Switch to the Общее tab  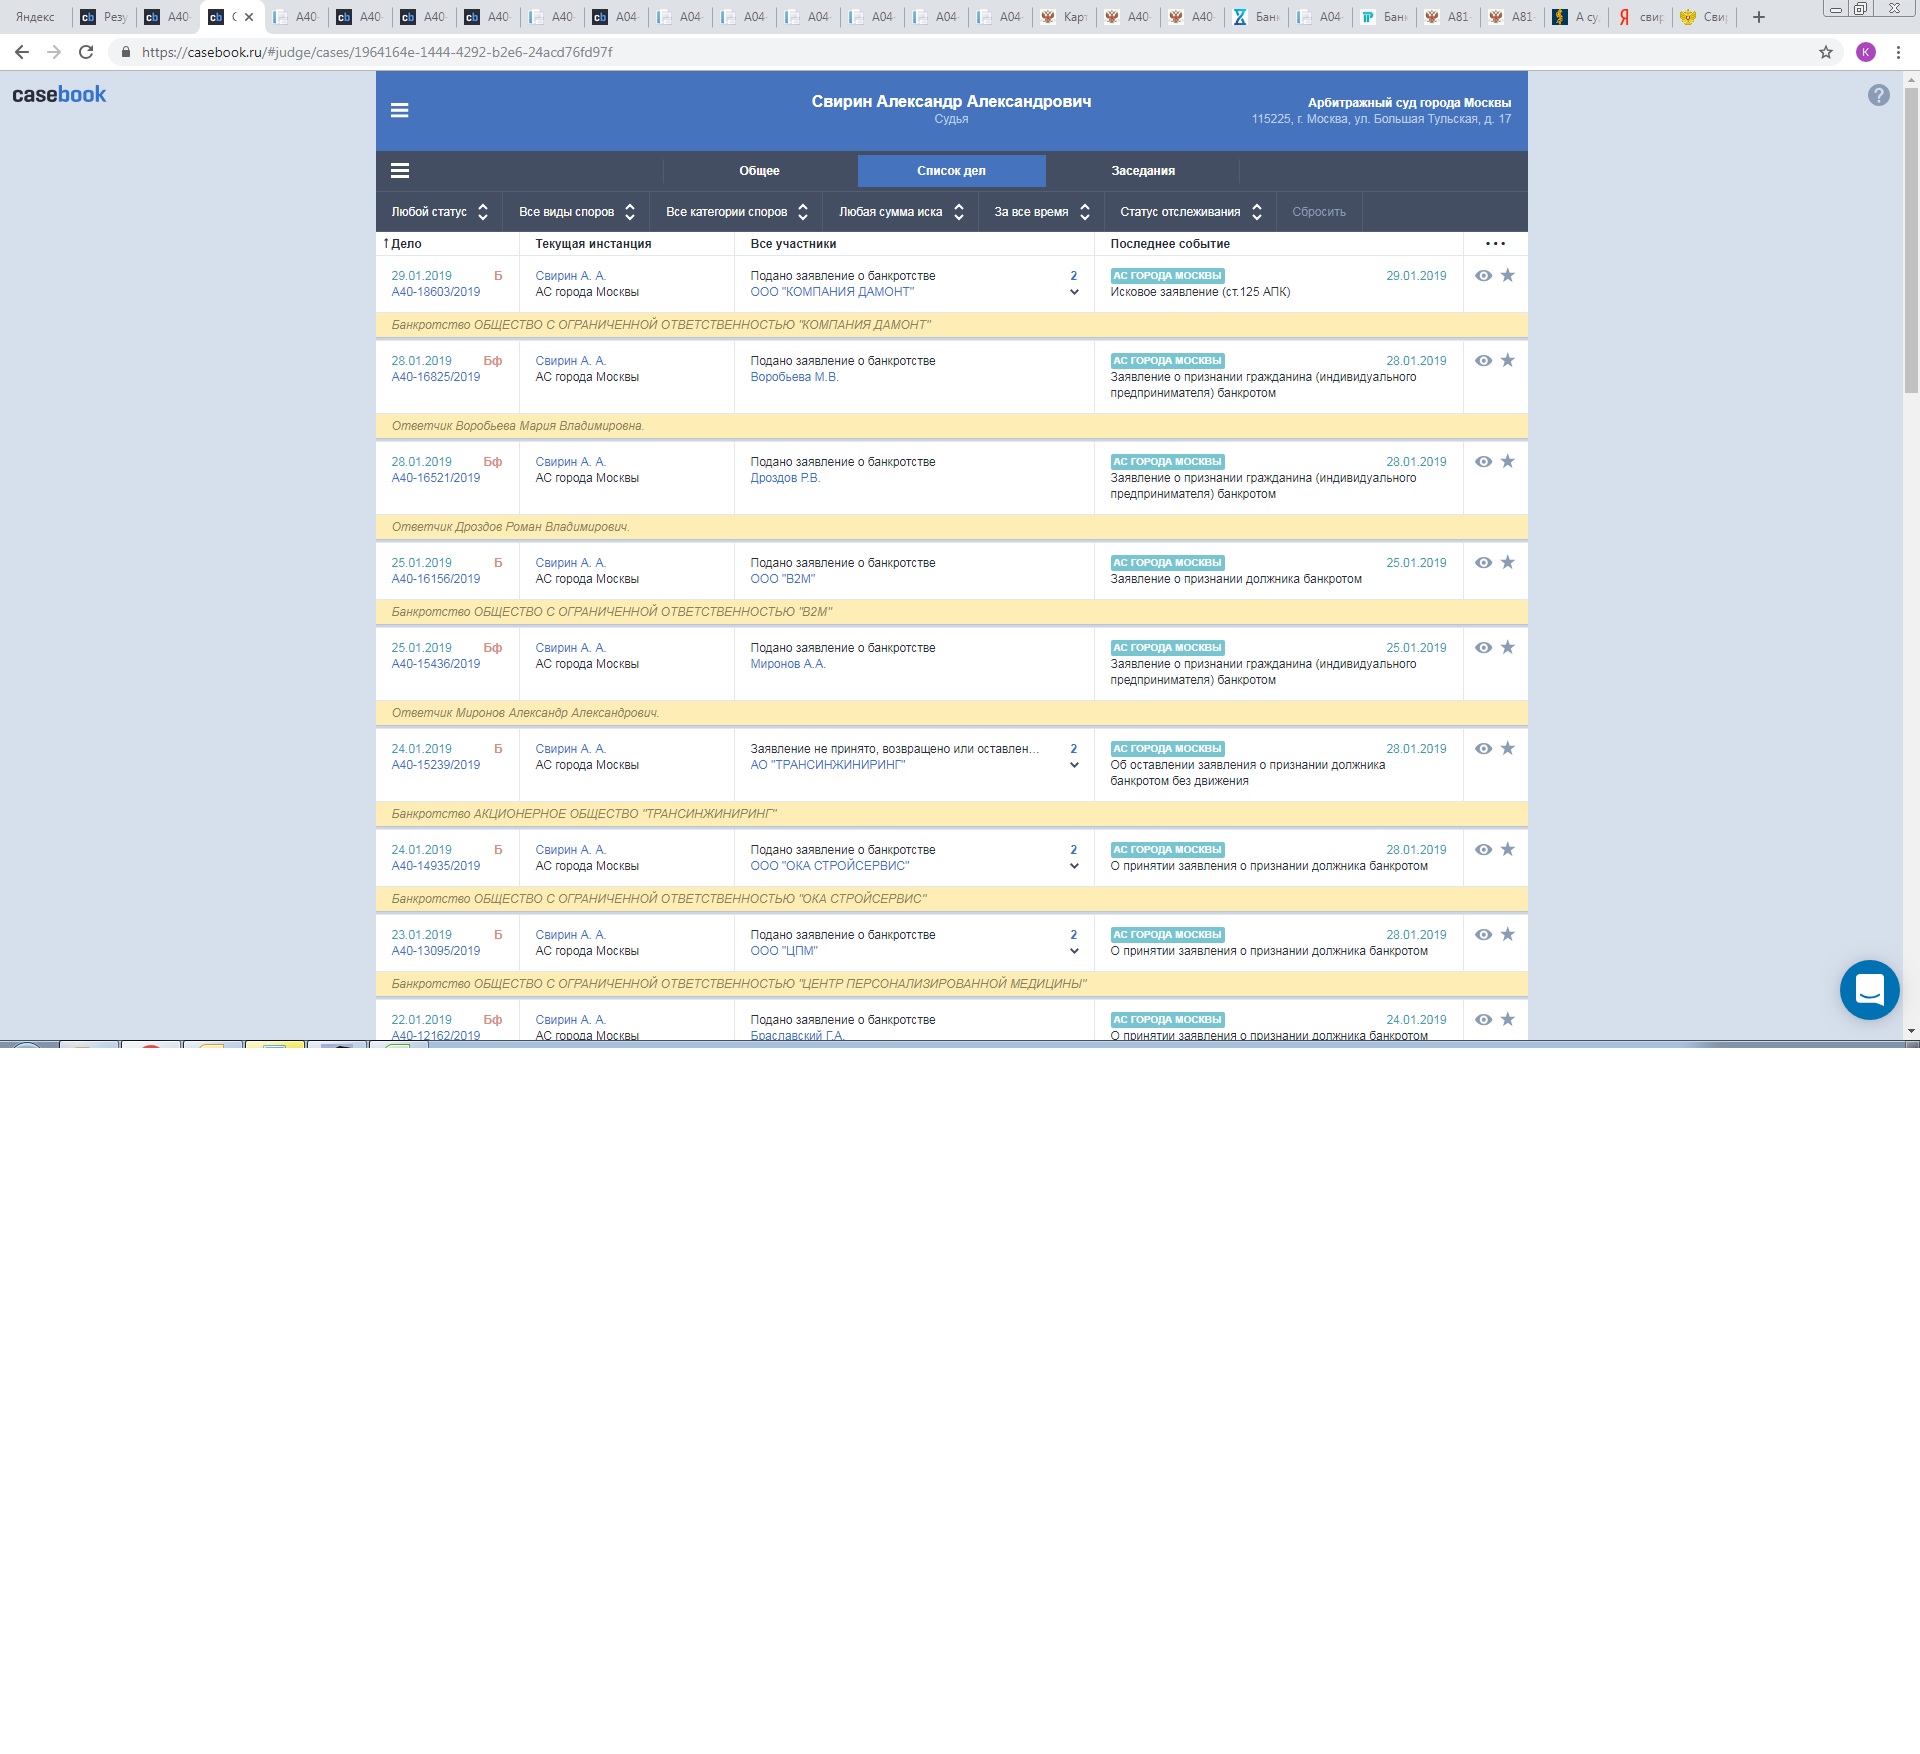pos(759,171)
